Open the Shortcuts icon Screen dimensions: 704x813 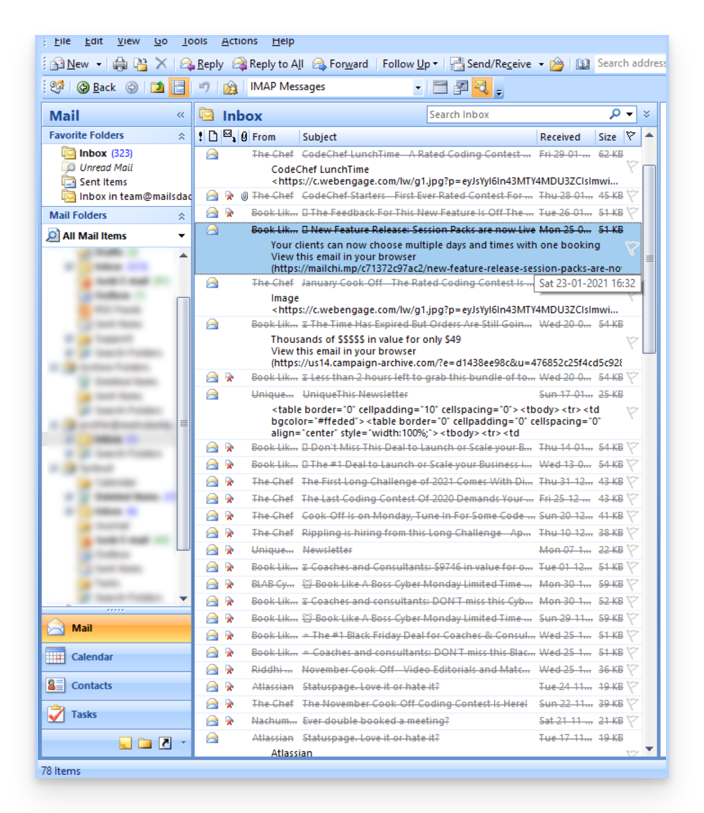(x=165, y=744)
